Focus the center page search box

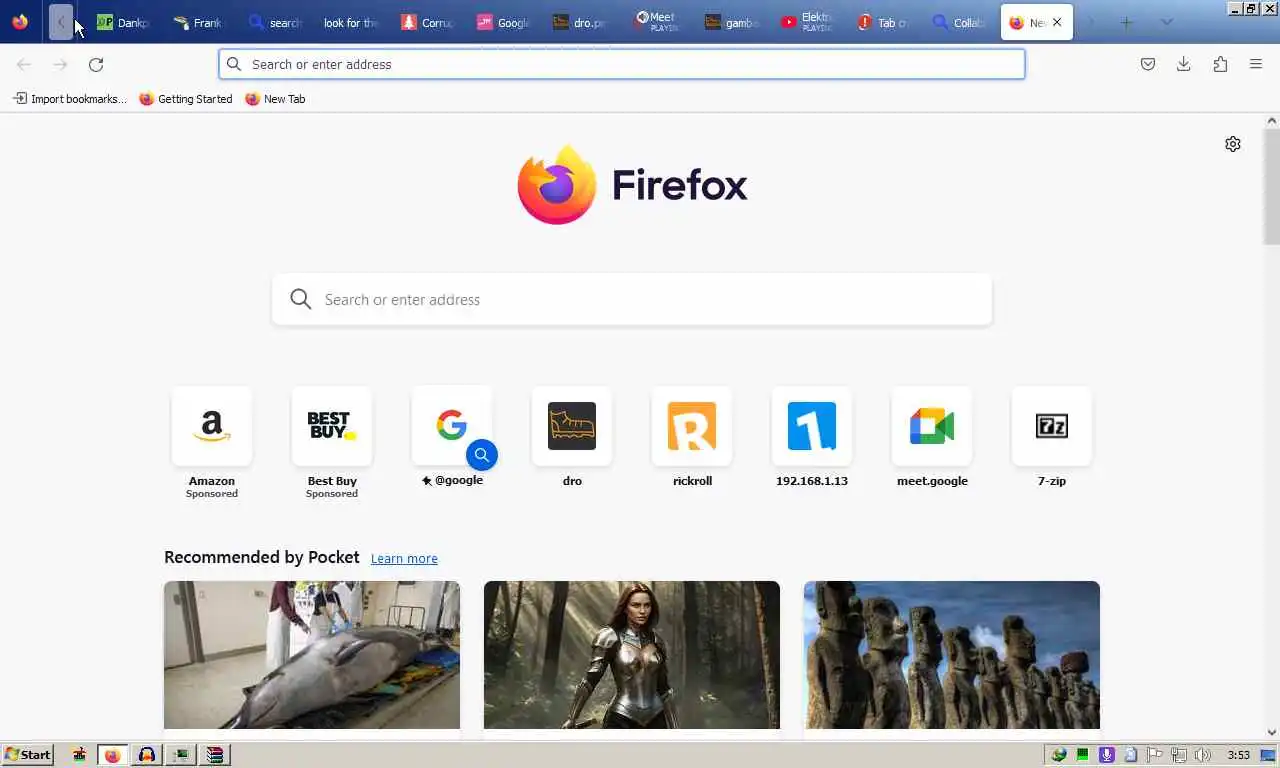[x=632, y=299]
